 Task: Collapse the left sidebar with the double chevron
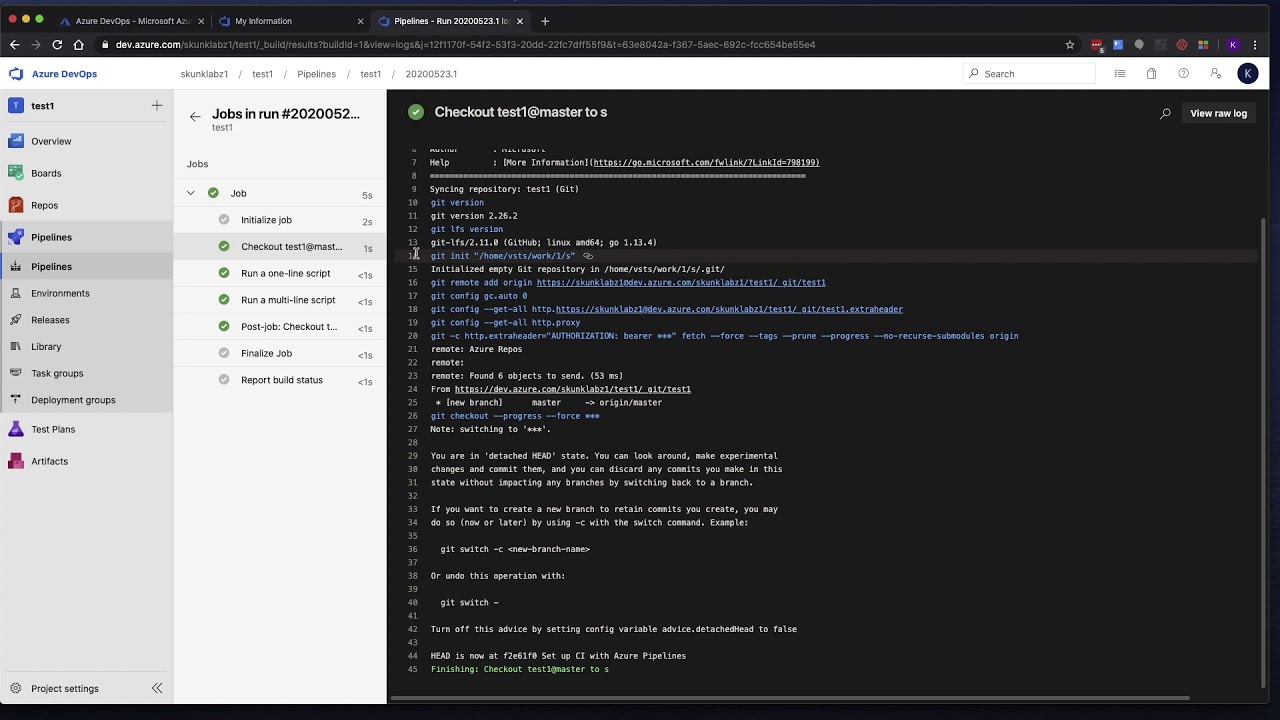pos(157,688)
